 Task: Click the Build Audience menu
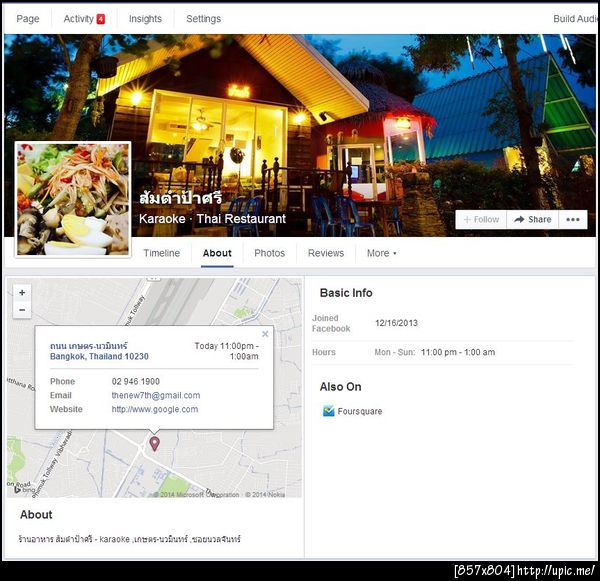(574, 19)
